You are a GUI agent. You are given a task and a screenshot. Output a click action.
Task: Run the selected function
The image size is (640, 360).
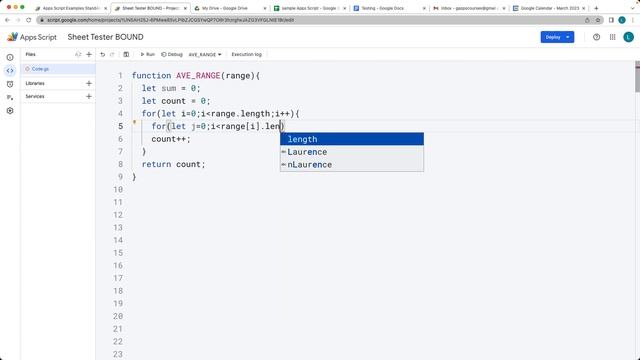pos(147,54)
